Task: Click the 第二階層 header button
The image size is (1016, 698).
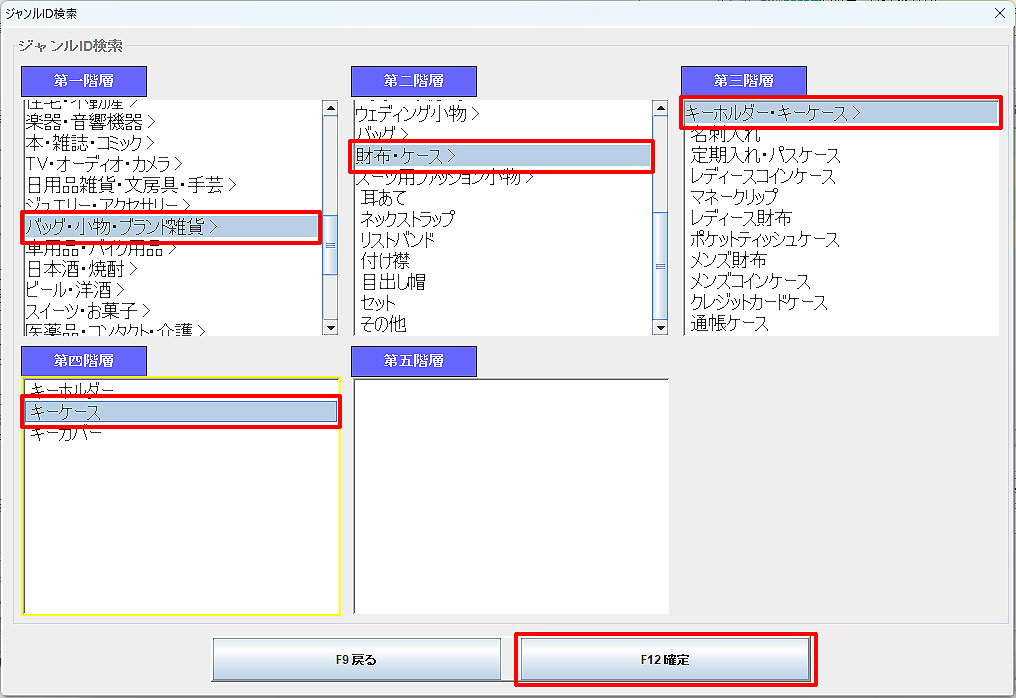Action: coord(413,81)
